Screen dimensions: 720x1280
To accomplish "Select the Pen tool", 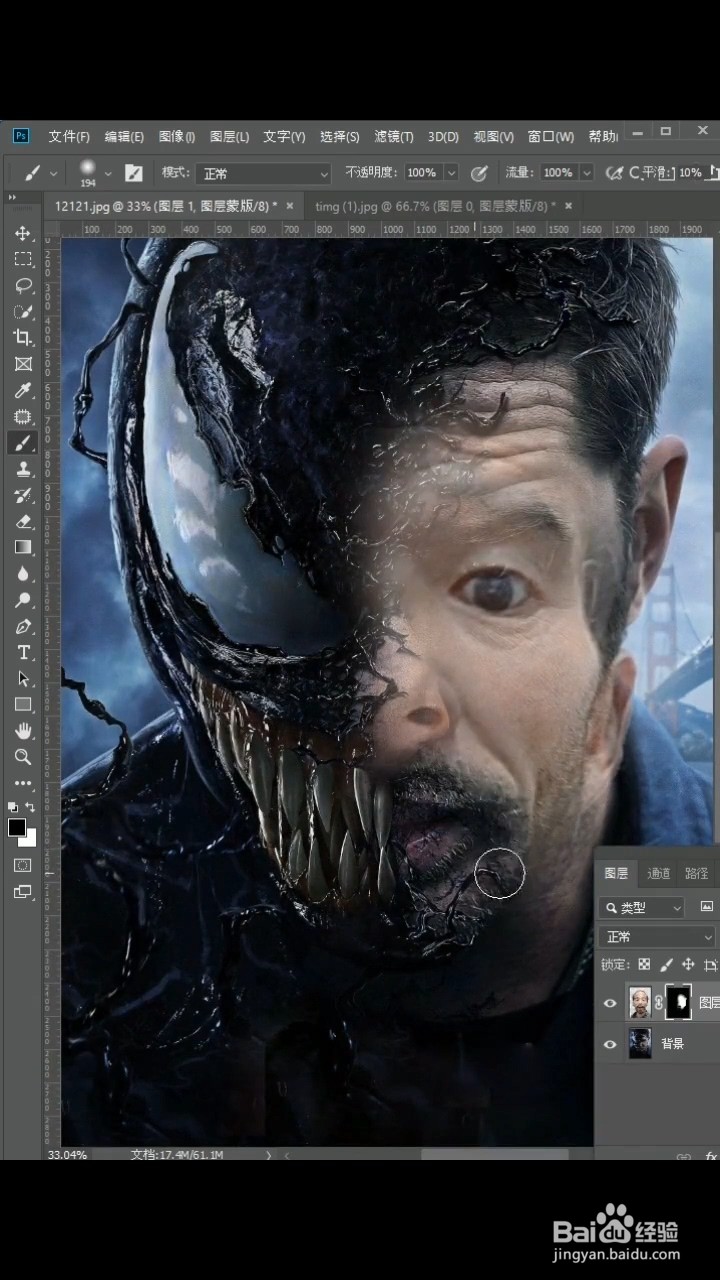I will 23,626.
